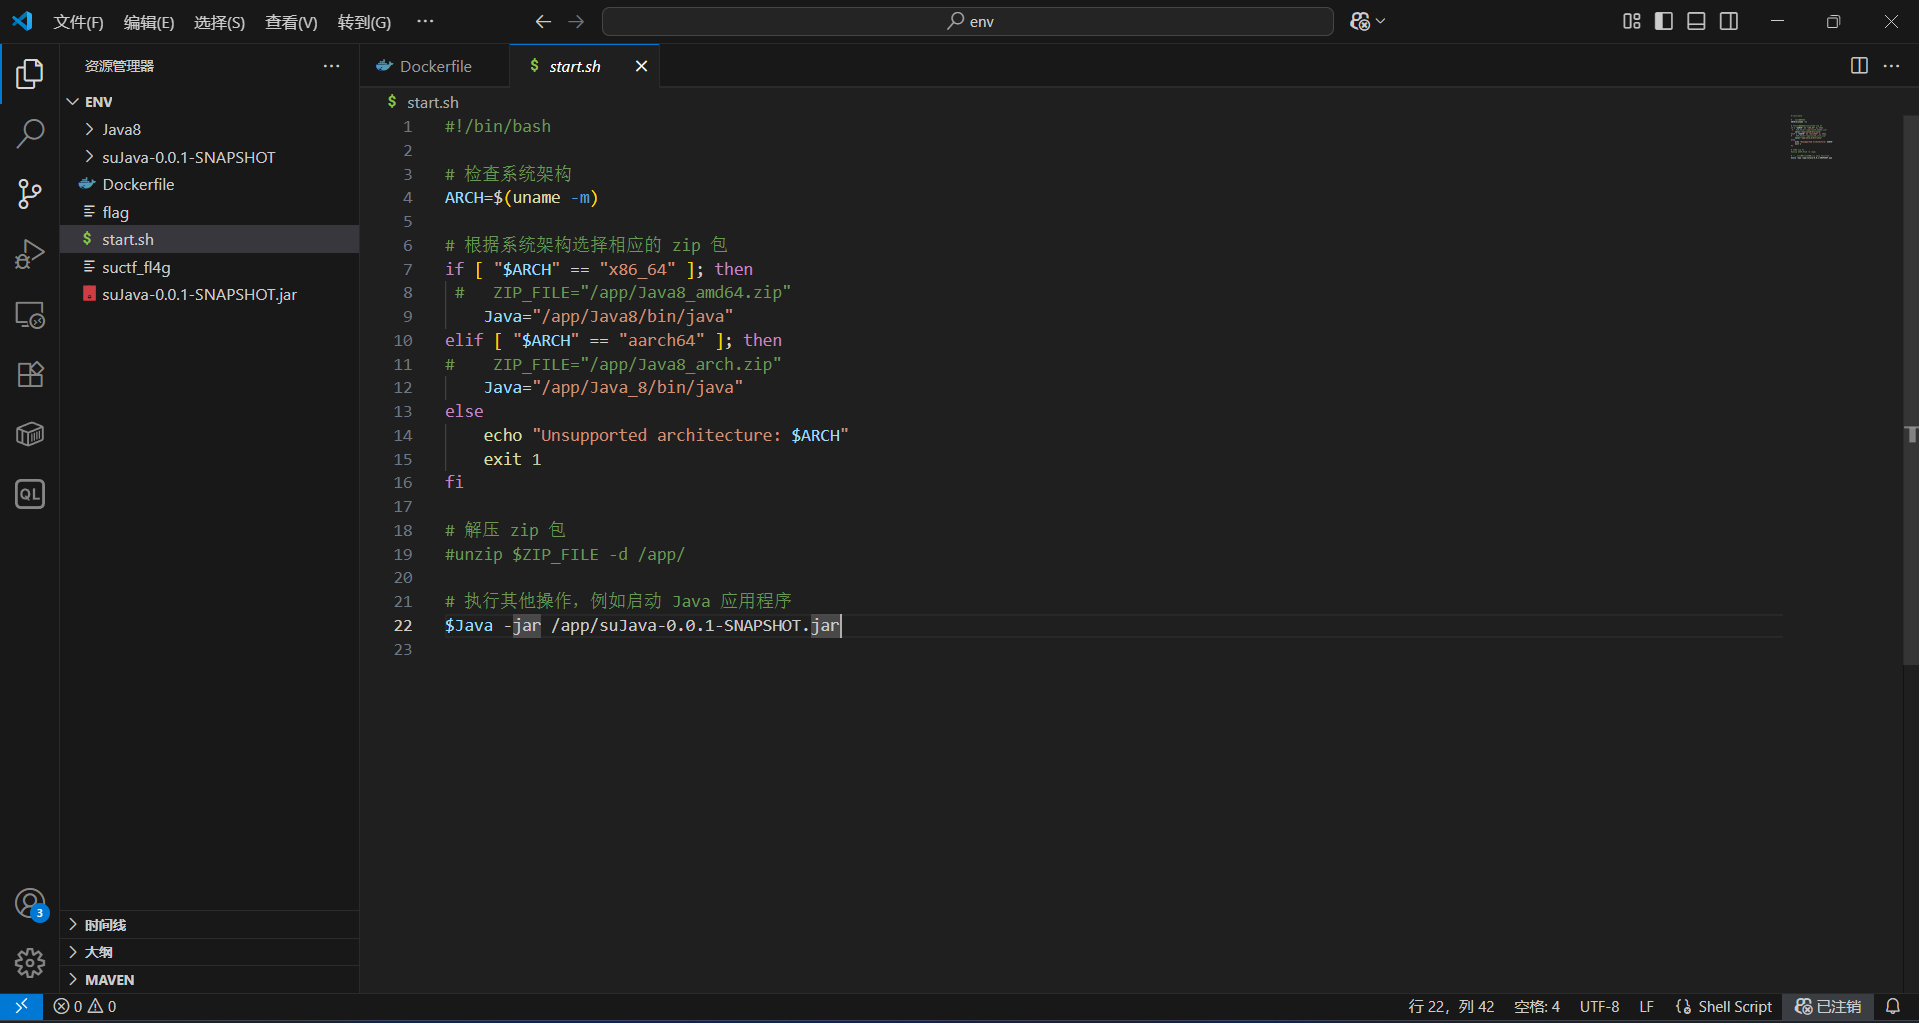Click the minimap code overview

tap(1811, 138)
